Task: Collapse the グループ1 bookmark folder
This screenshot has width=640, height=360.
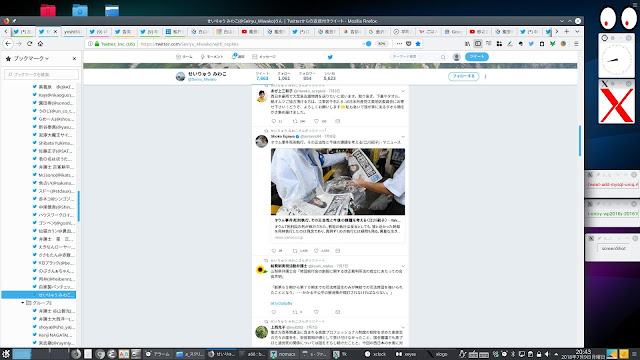Action: coord(23,303)
